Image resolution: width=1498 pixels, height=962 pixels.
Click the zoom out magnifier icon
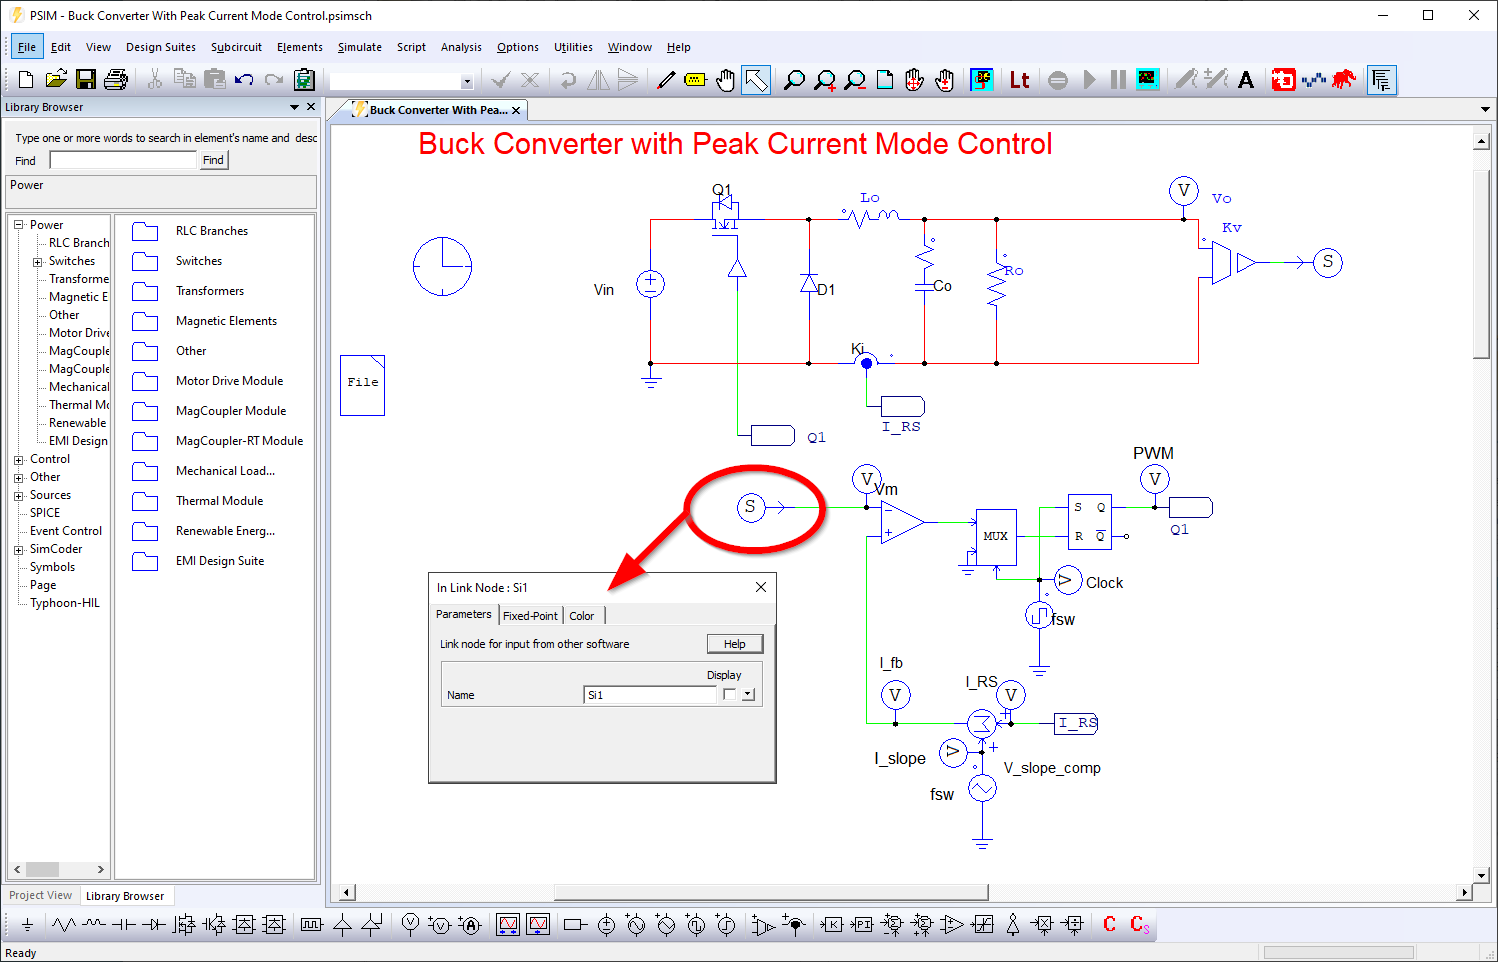click(854, 80)
